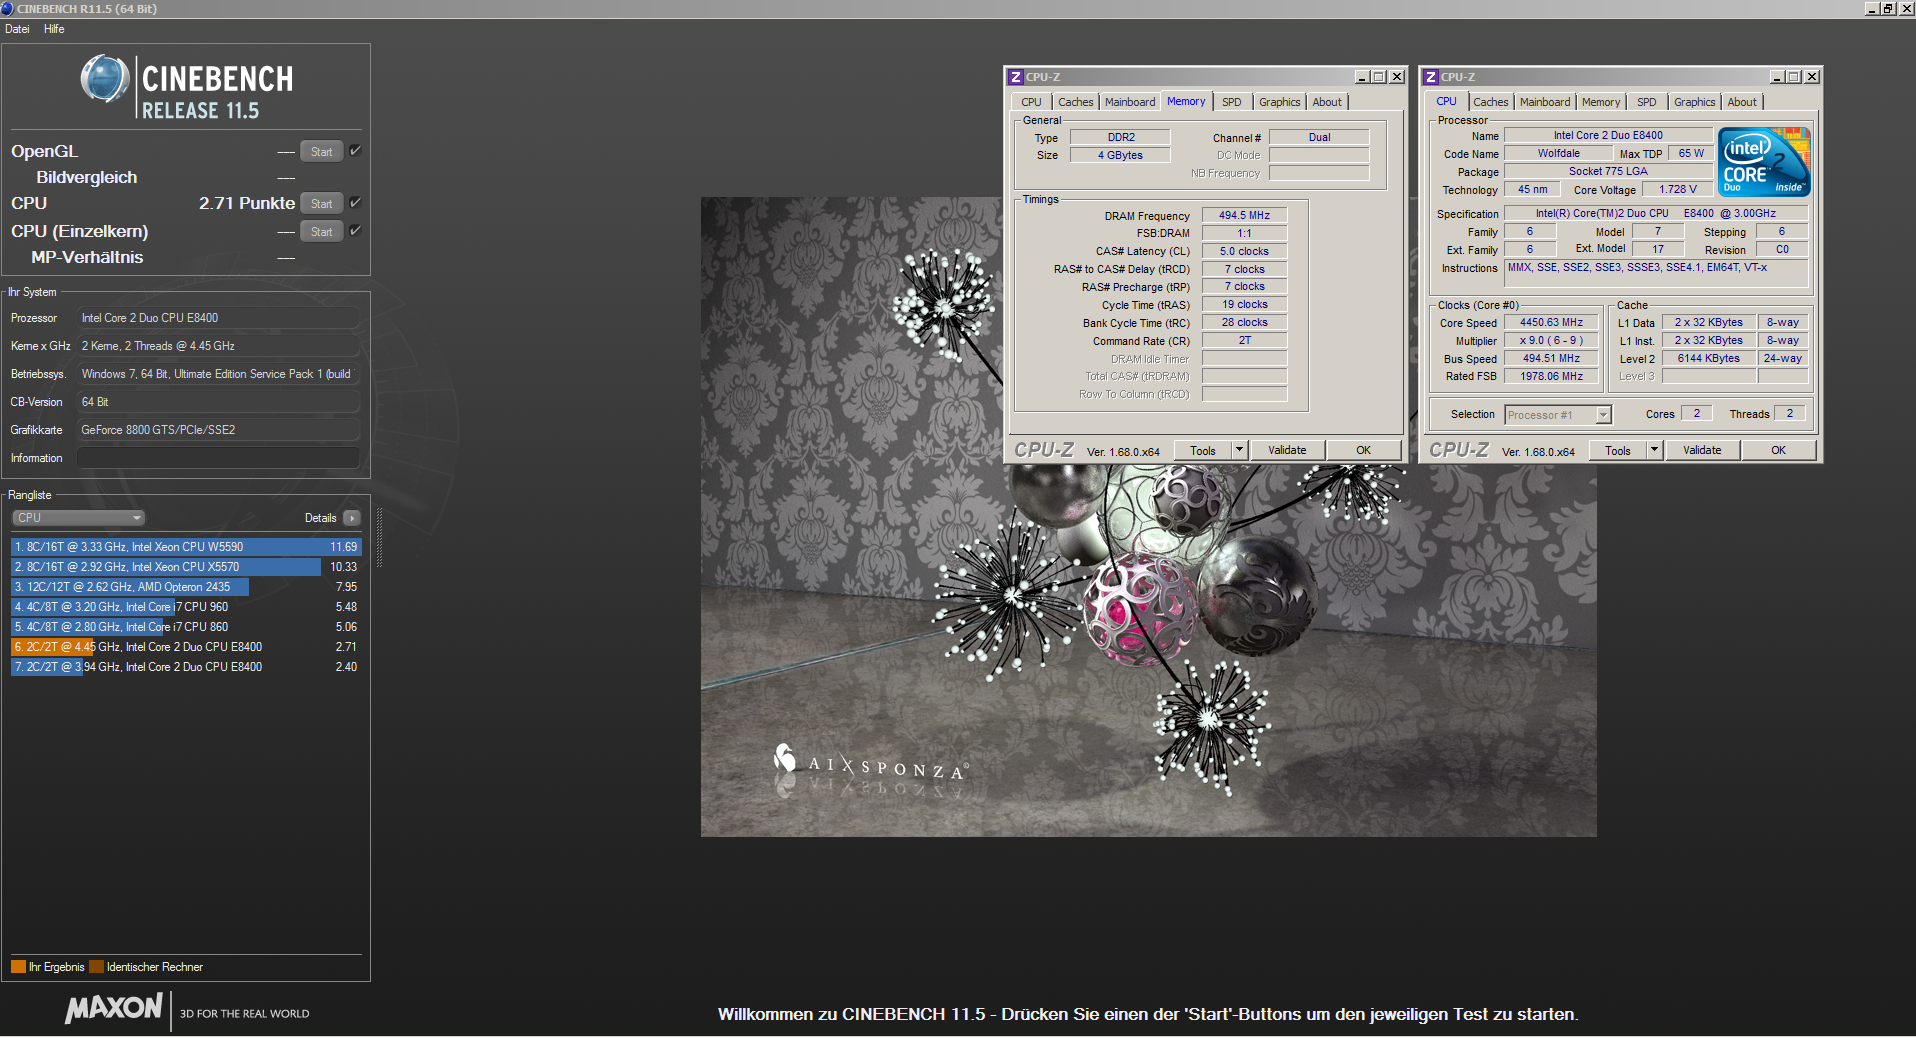1916x1038 pixels.
Task: Select ranking row AMD Opteron 2435
Action: [185, 587]
